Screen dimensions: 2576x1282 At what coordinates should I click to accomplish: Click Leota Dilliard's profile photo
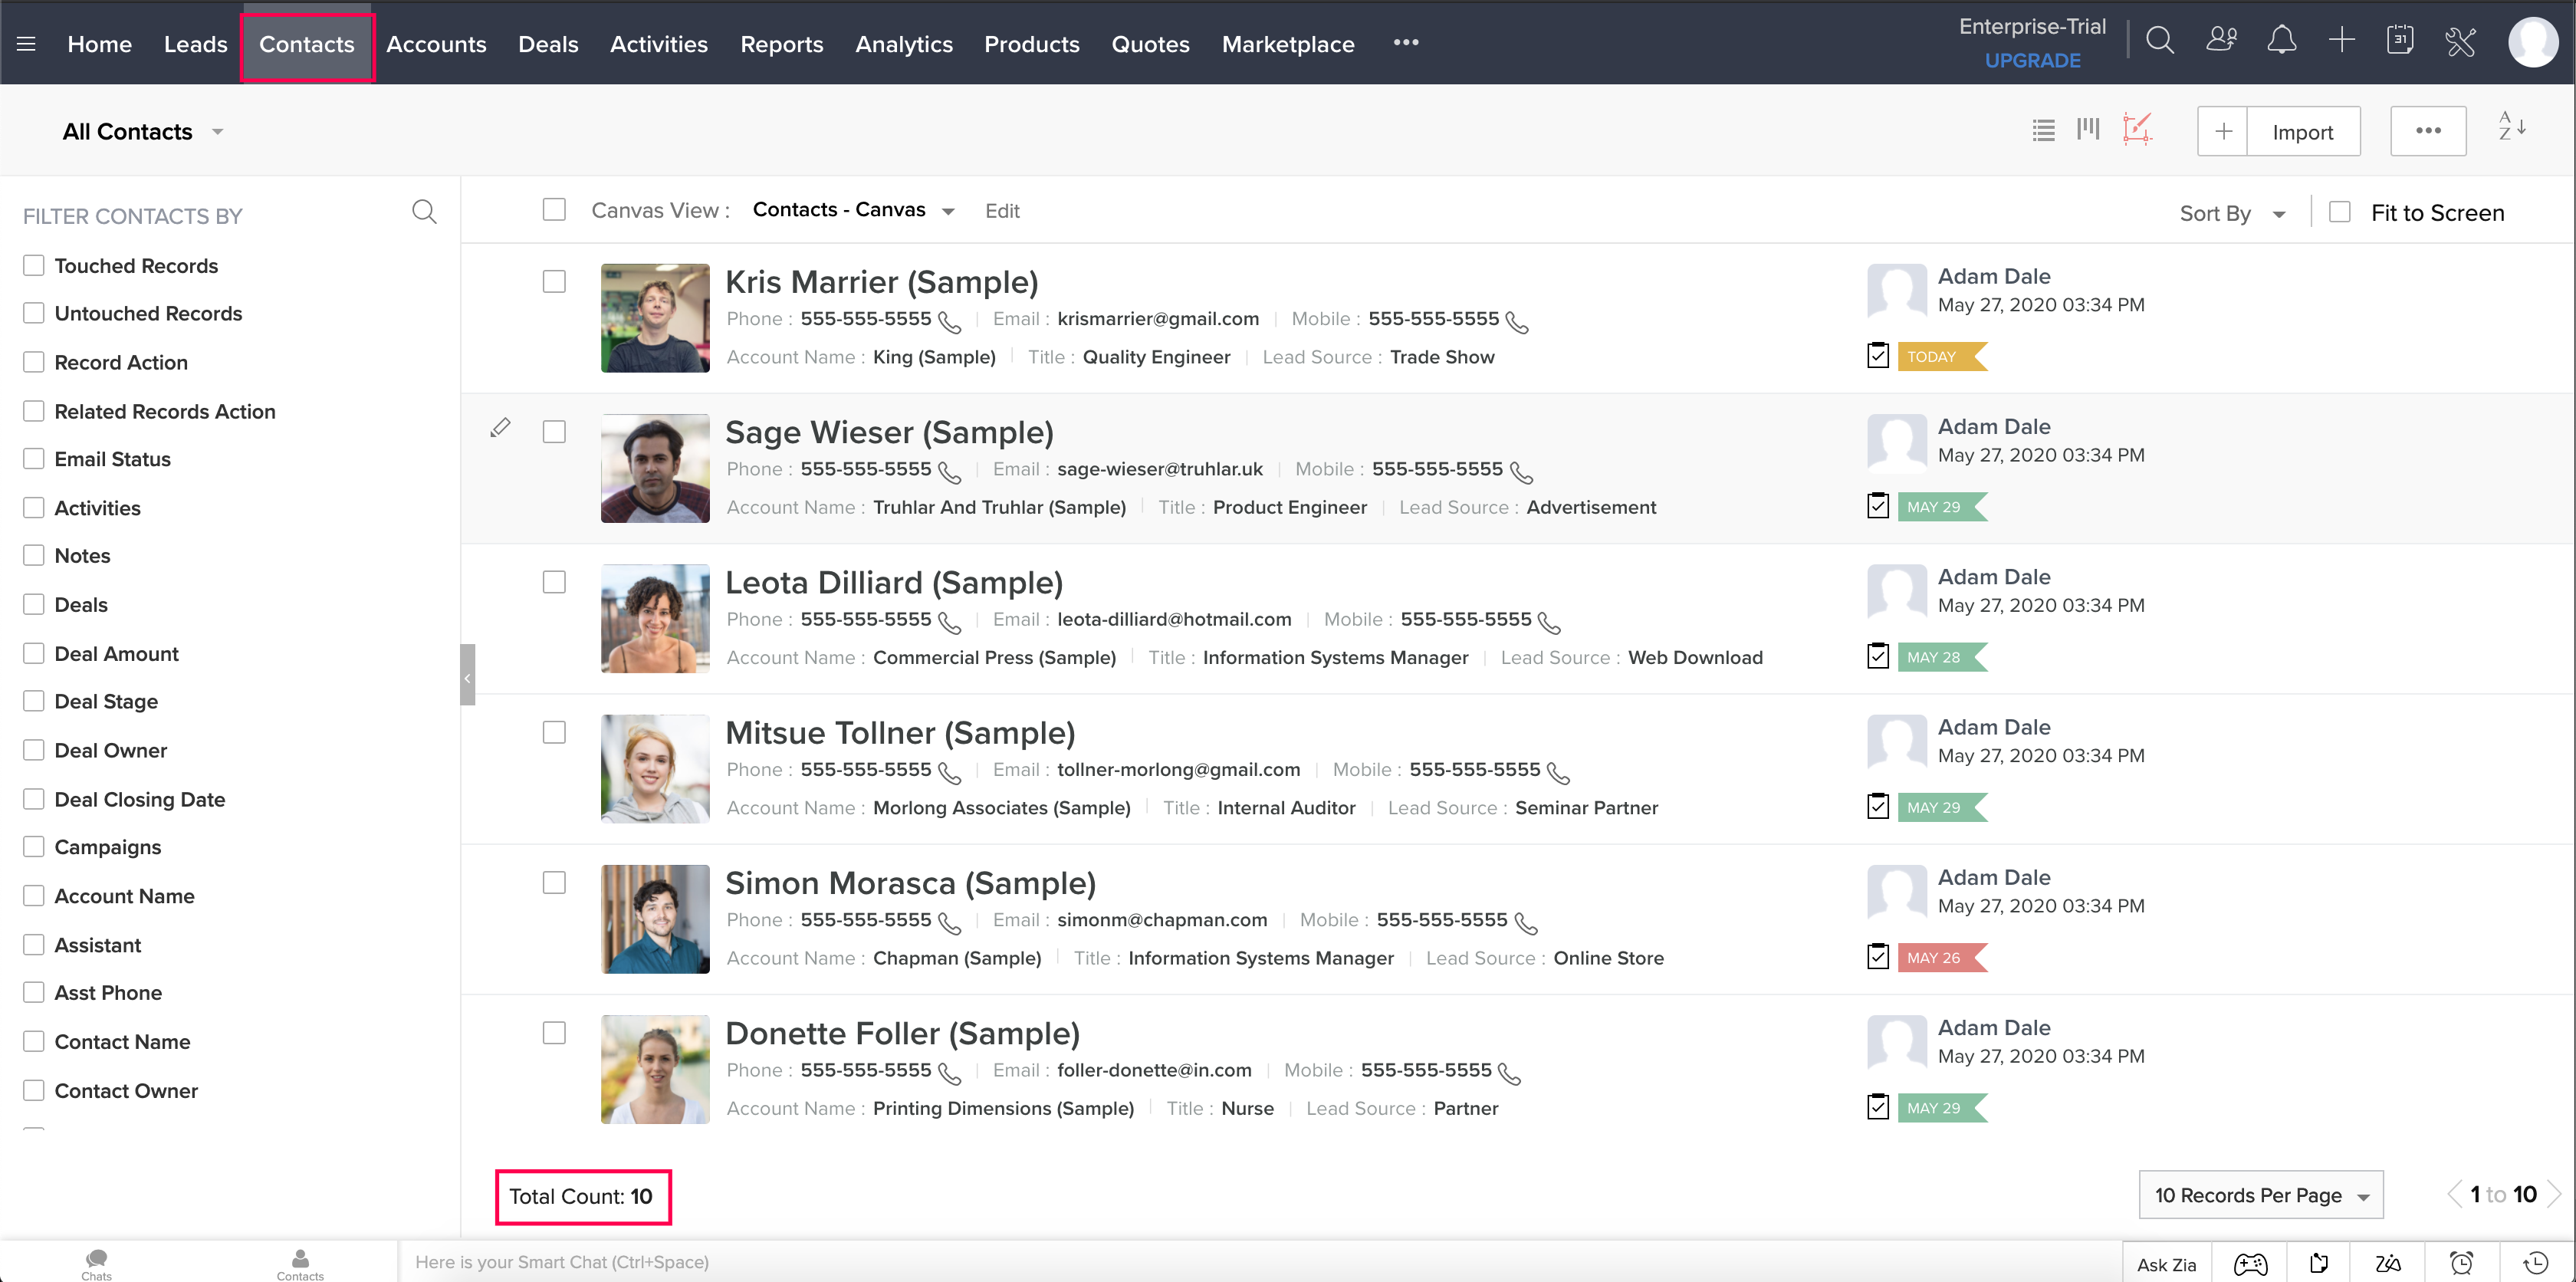(x=655, y=619)
